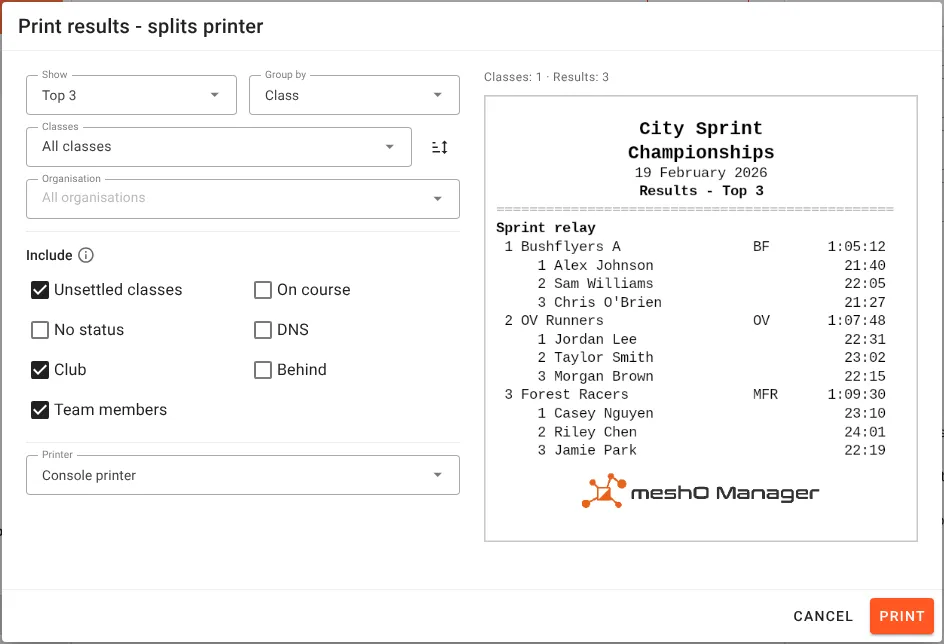The image size is (944, 644).
Task: Click the CANCEL button
Action: click(823, 616)
